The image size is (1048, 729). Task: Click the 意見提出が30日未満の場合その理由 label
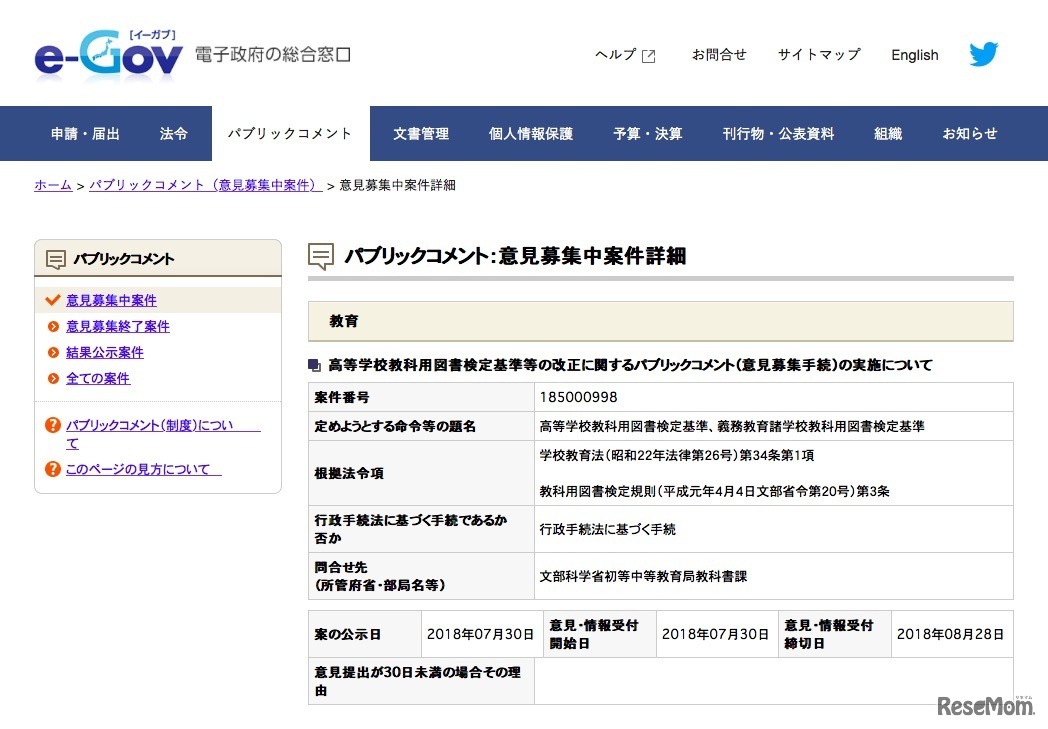418,682
